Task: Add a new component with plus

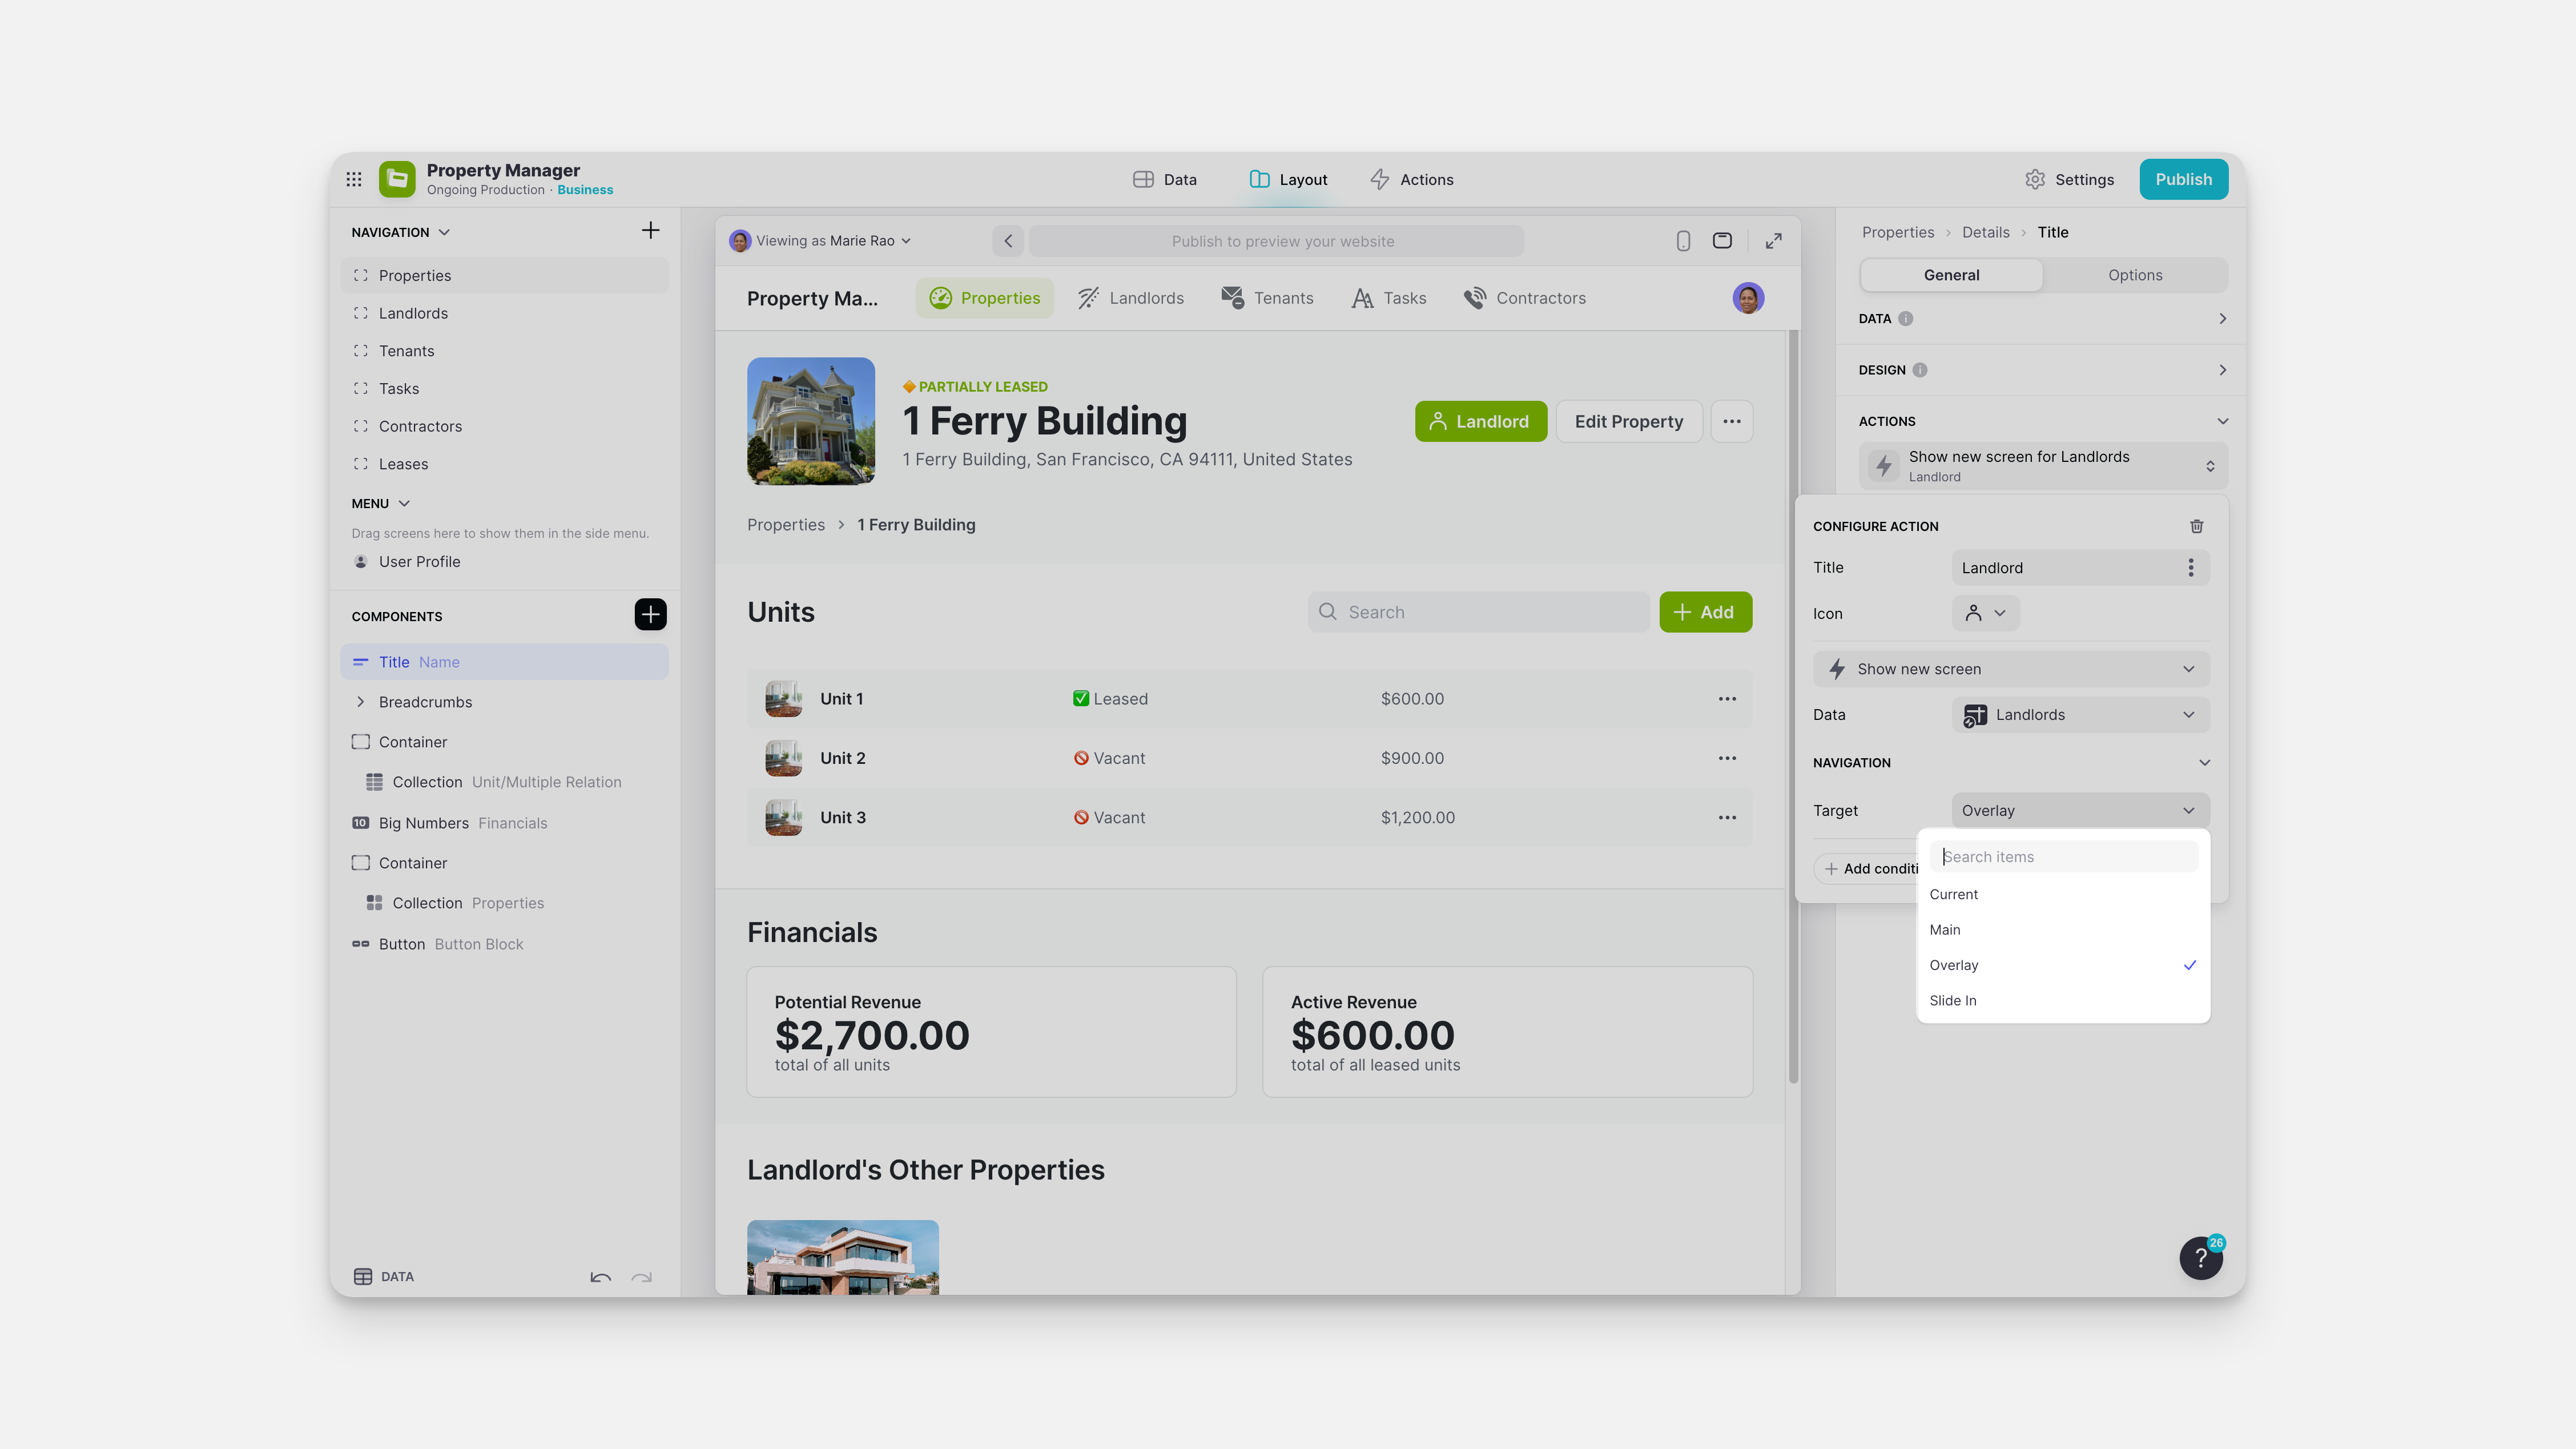Action: pos(650,614)
